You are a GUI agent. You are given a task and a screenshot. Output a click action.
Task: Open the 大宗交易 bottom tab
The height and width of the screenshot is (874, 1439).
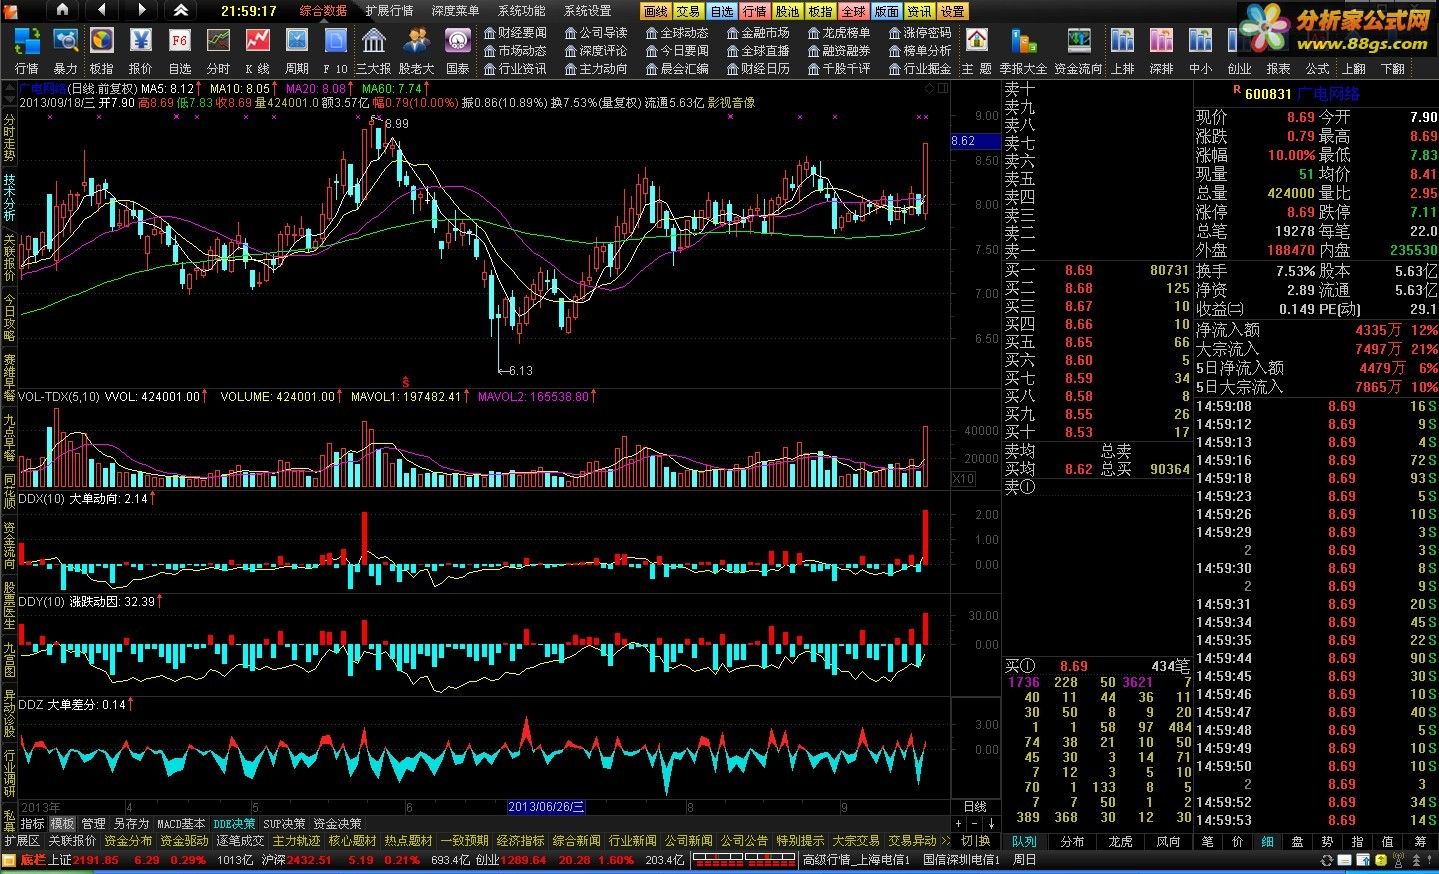856,841
